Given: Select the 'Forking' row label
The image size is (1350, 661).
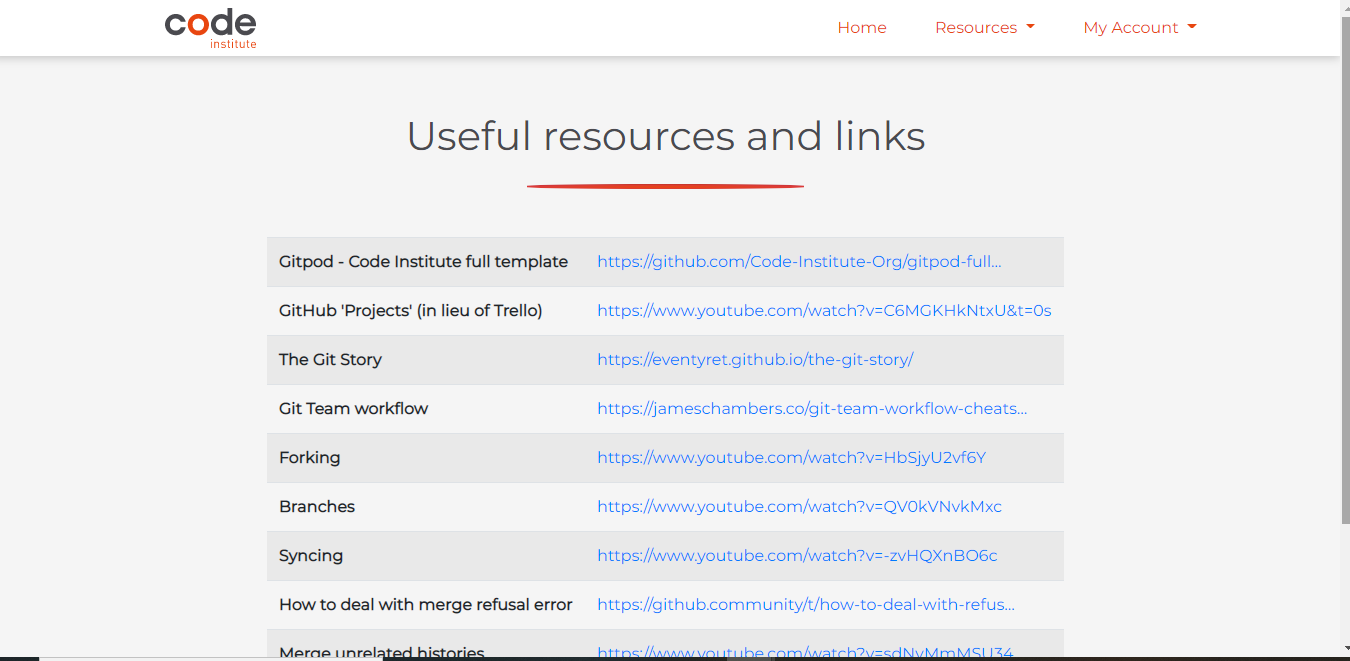Looking at the screenshot, I should tap(309, 458).
